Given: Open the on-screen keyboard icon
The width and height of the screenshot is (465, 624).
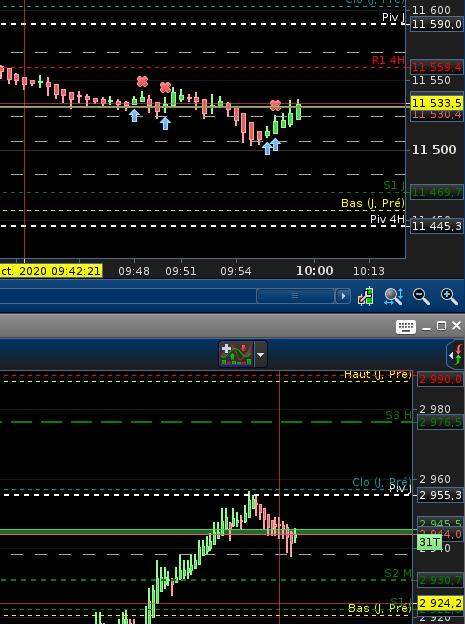Looking at the screenshot, I should click(406, 327).
